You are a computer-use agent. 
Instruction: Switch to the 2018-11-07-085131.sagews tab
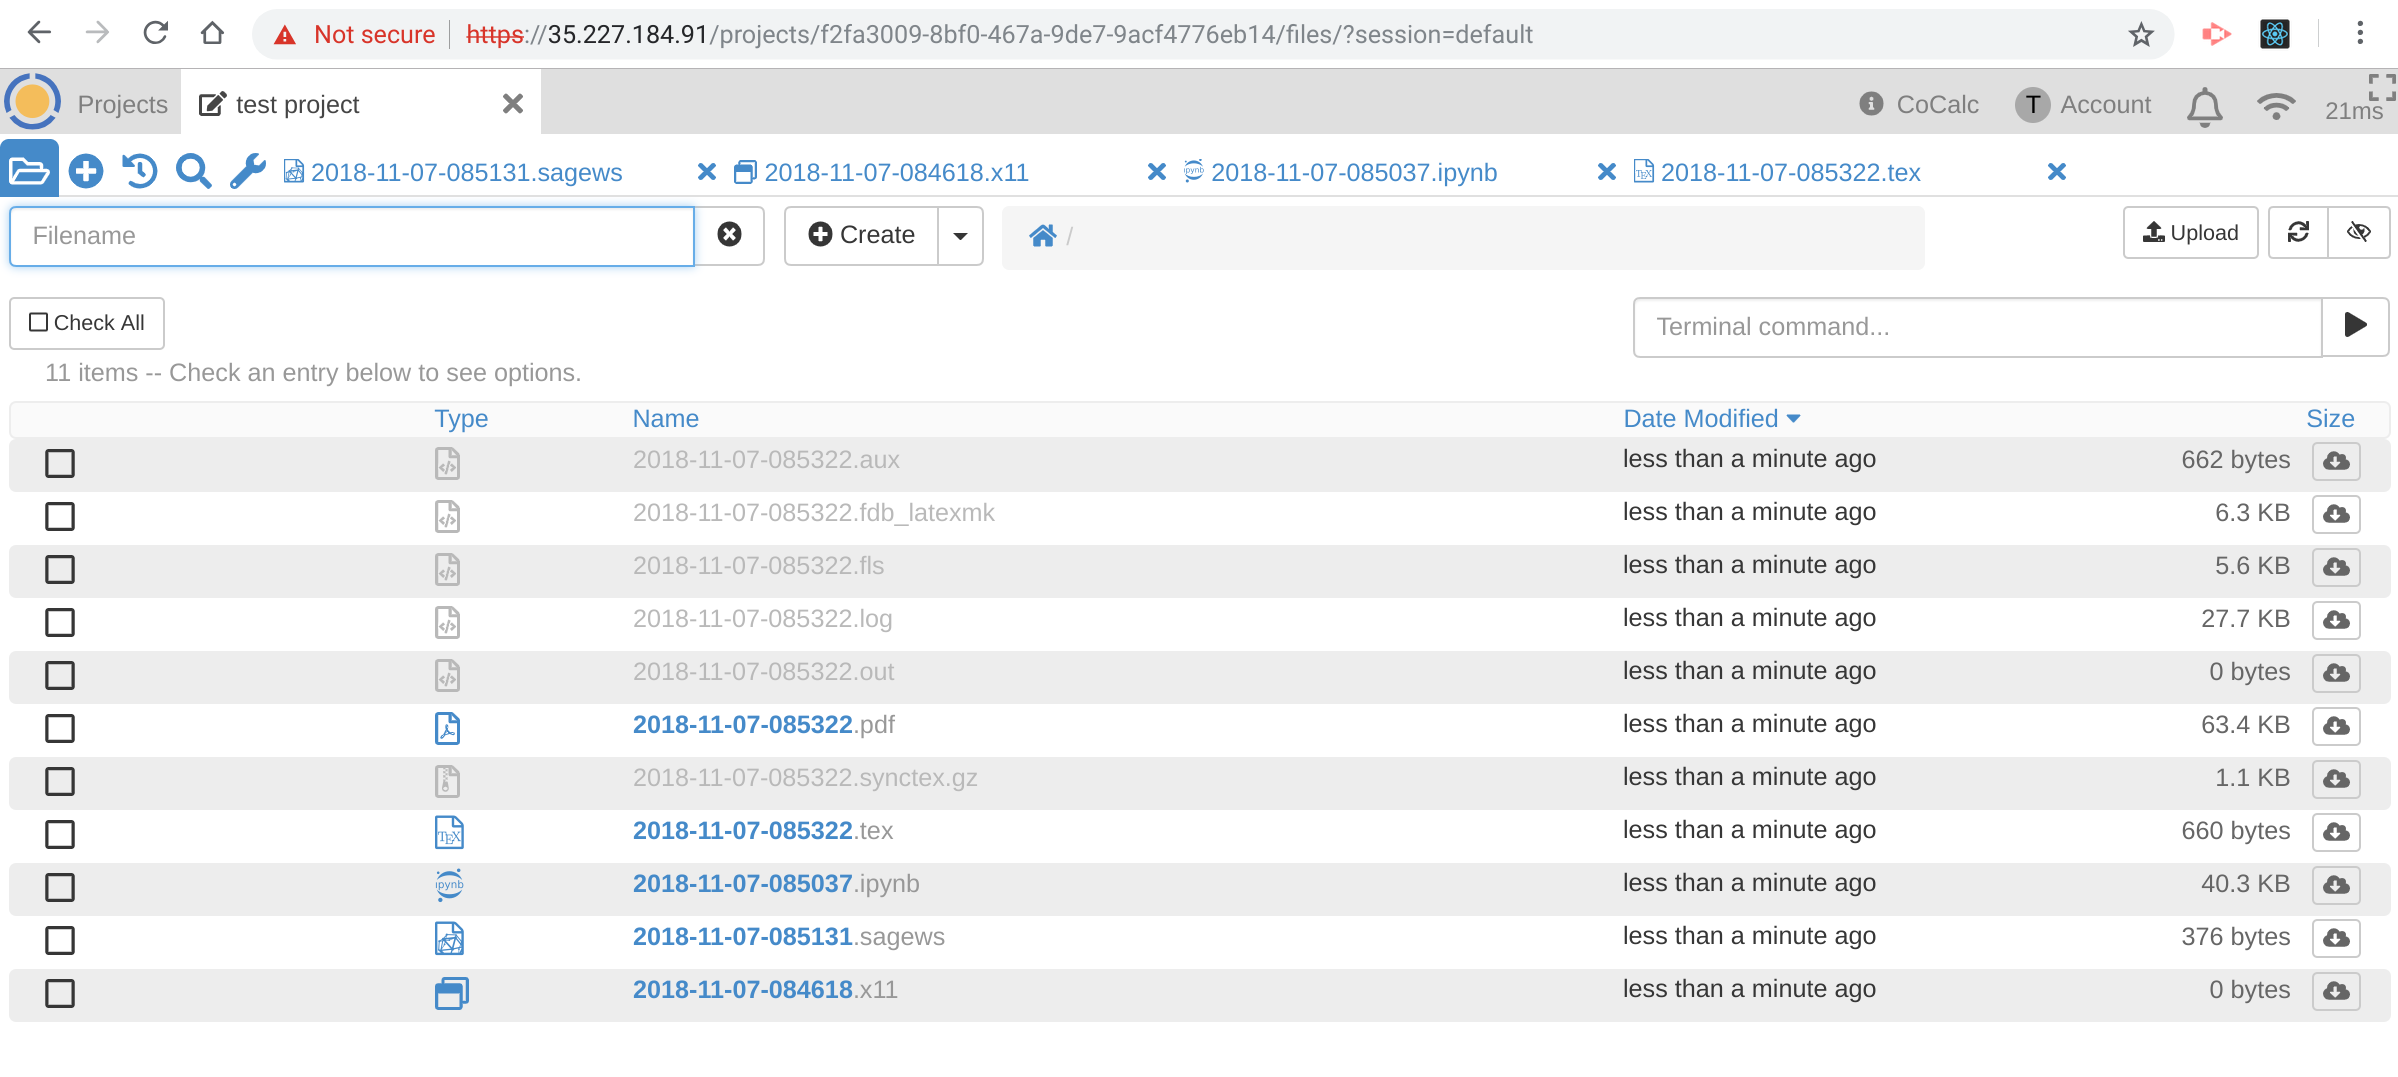[x=466, y=173]
